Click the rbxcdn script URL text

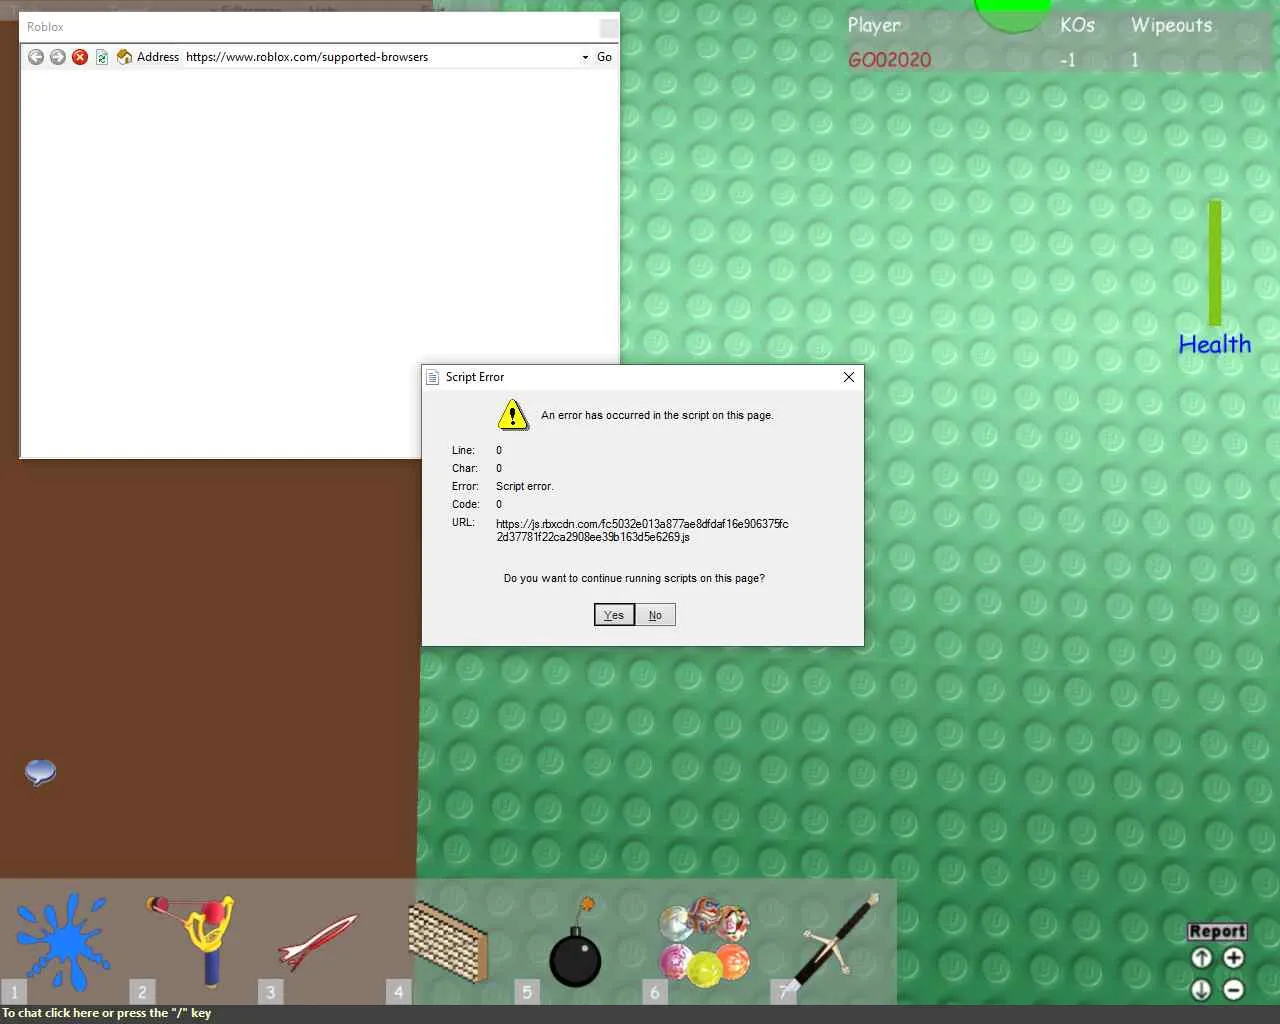point(642,530)
